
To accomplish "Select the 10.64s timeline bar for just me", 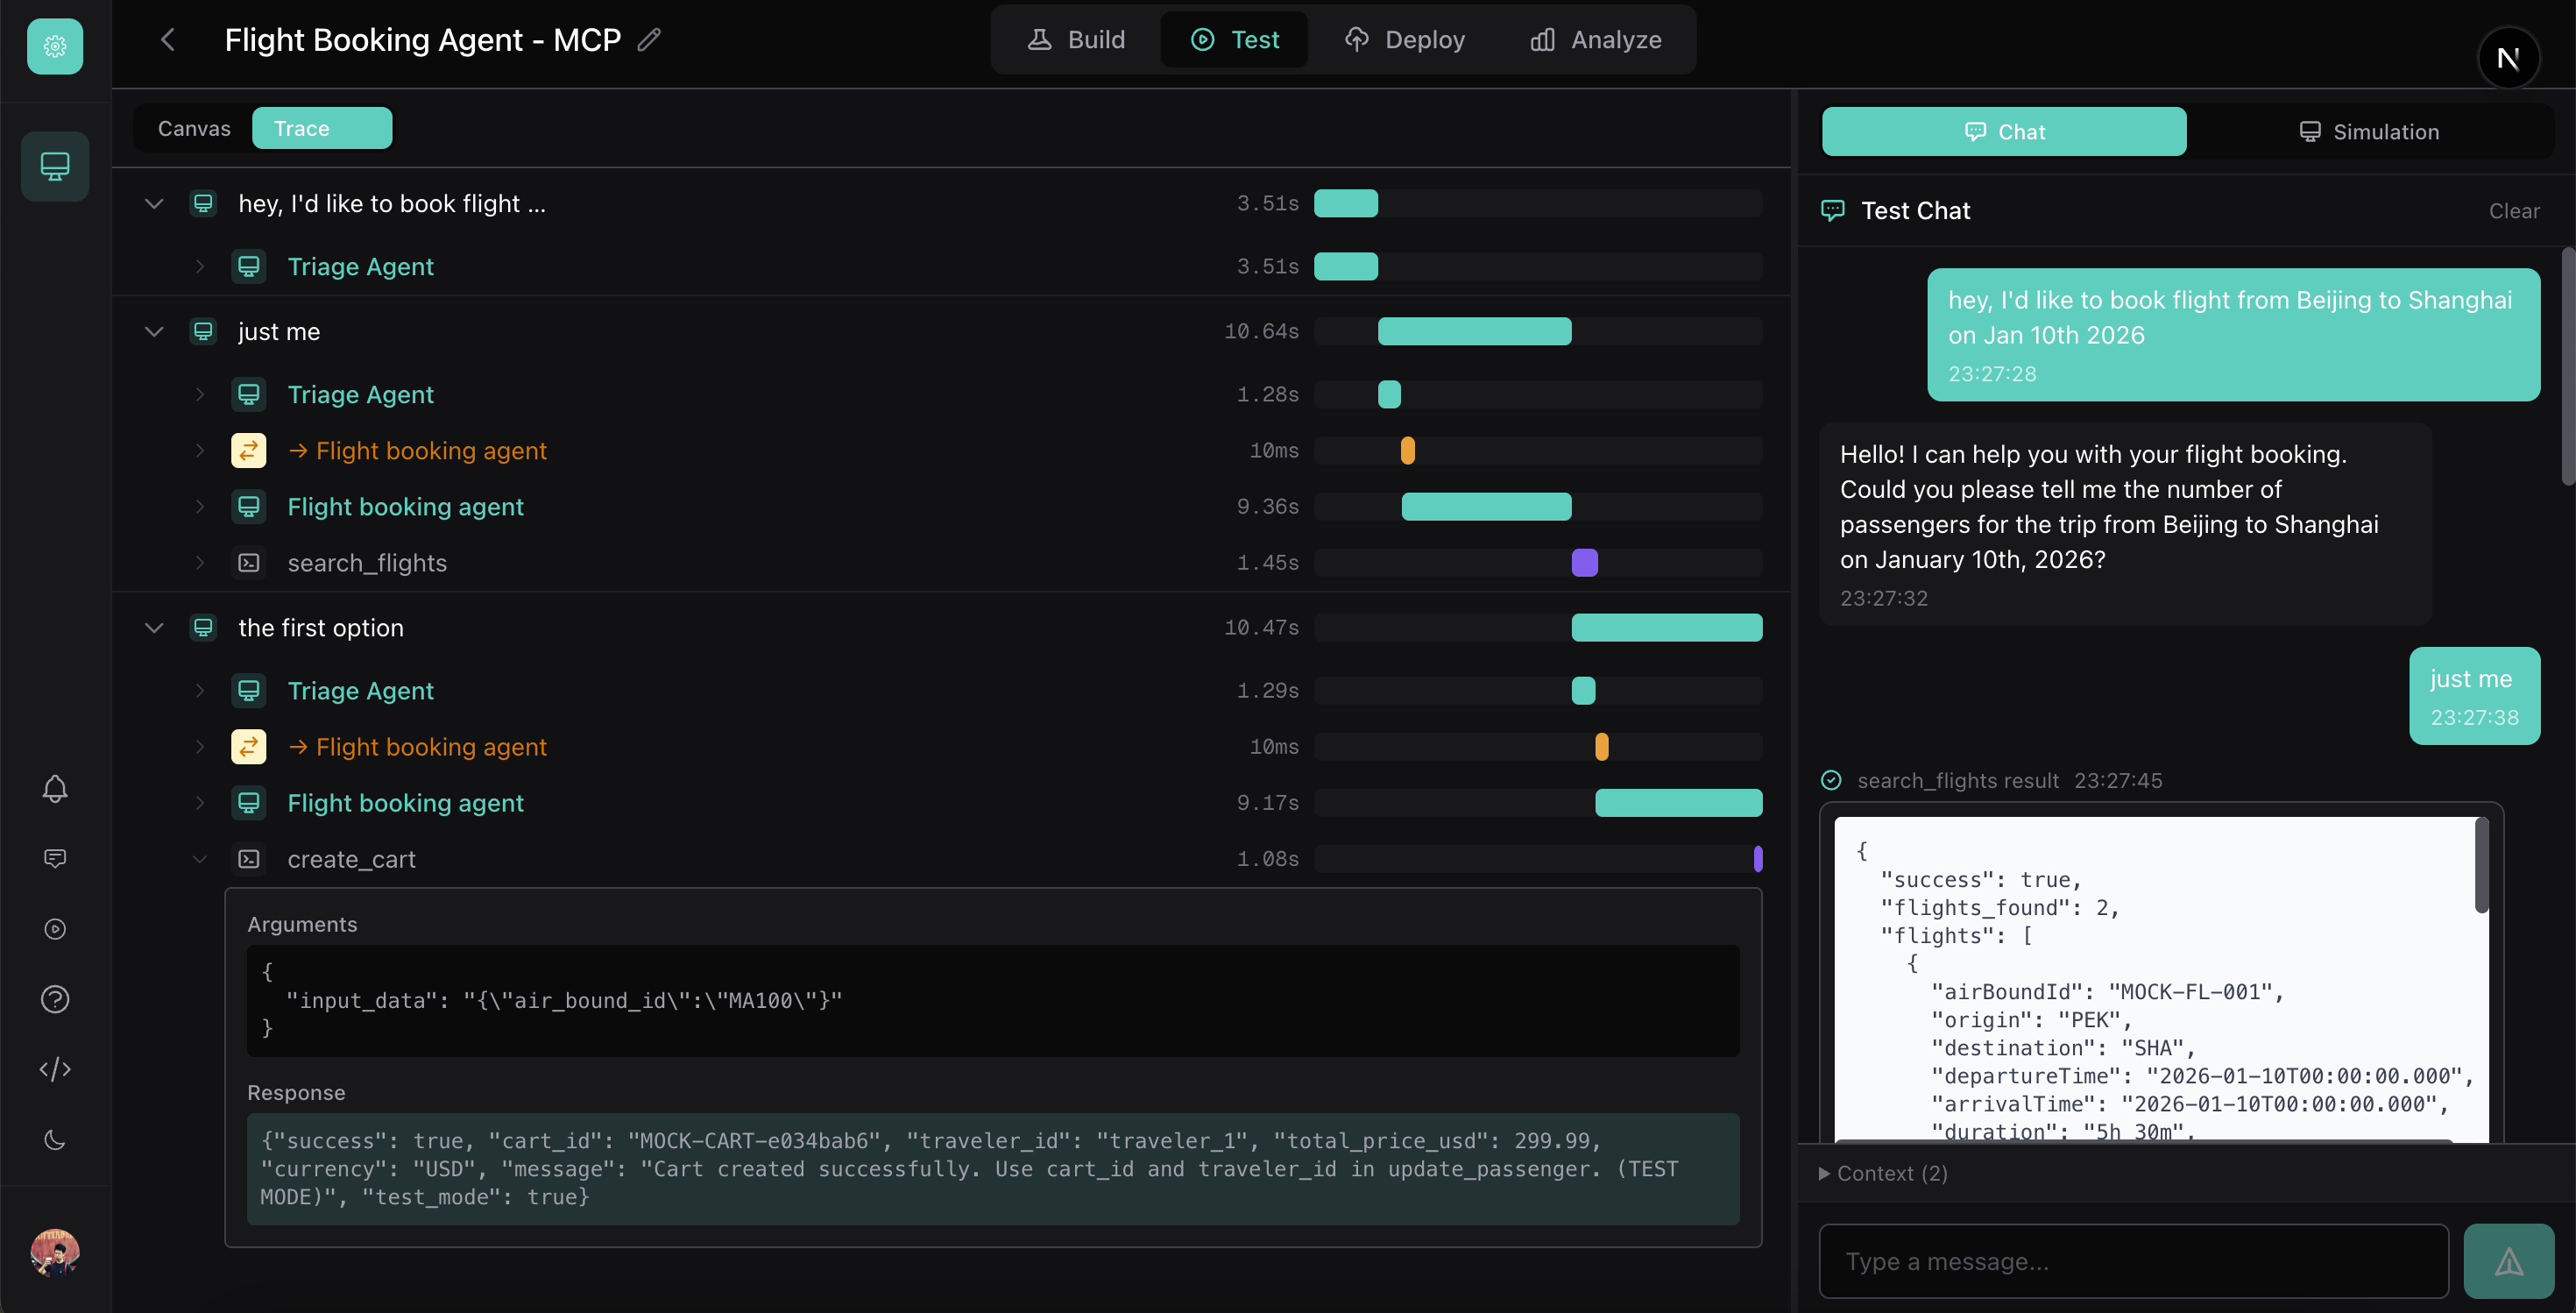I will coord(1474,331).
